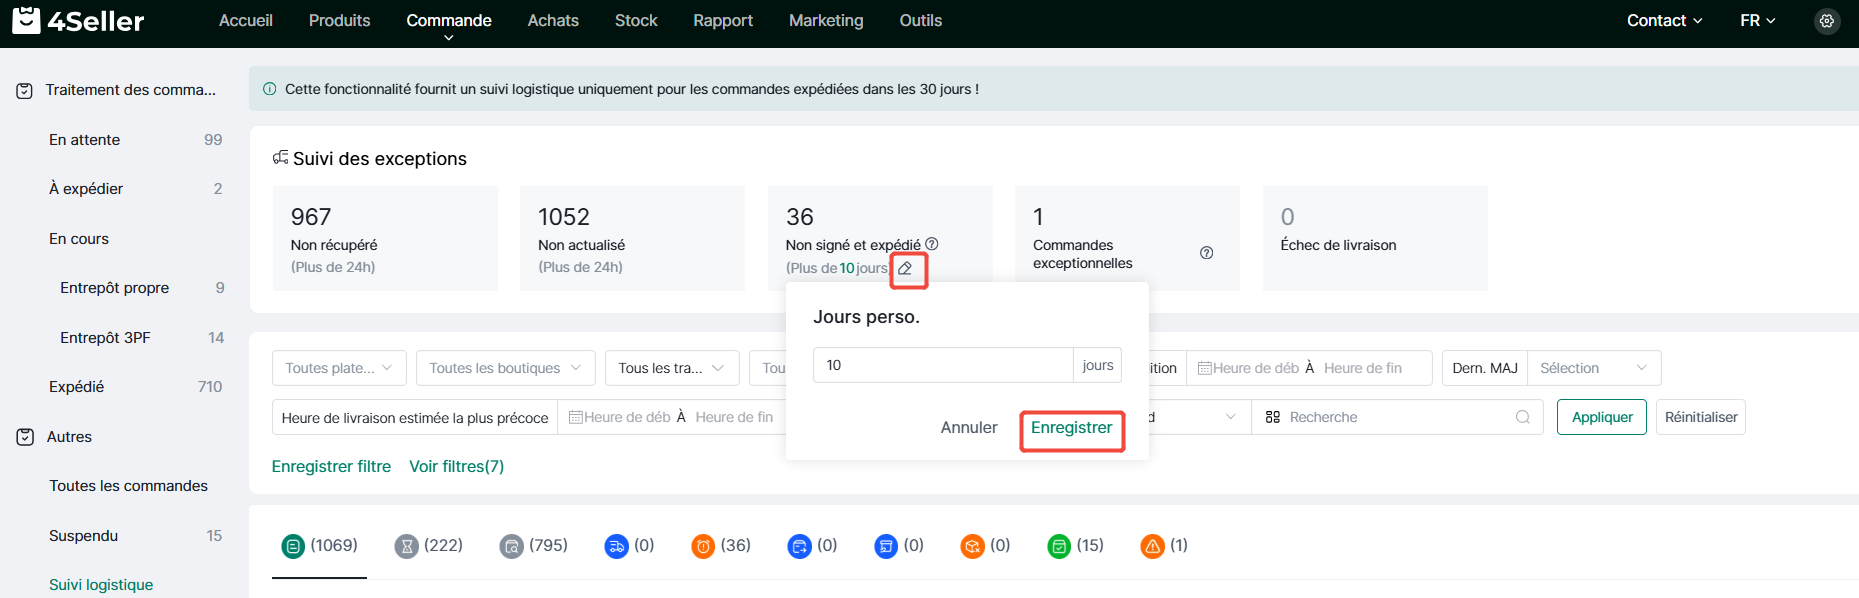Click the 4Seller logo
The height and width of the screenshot is (598, 1859).
78,20
